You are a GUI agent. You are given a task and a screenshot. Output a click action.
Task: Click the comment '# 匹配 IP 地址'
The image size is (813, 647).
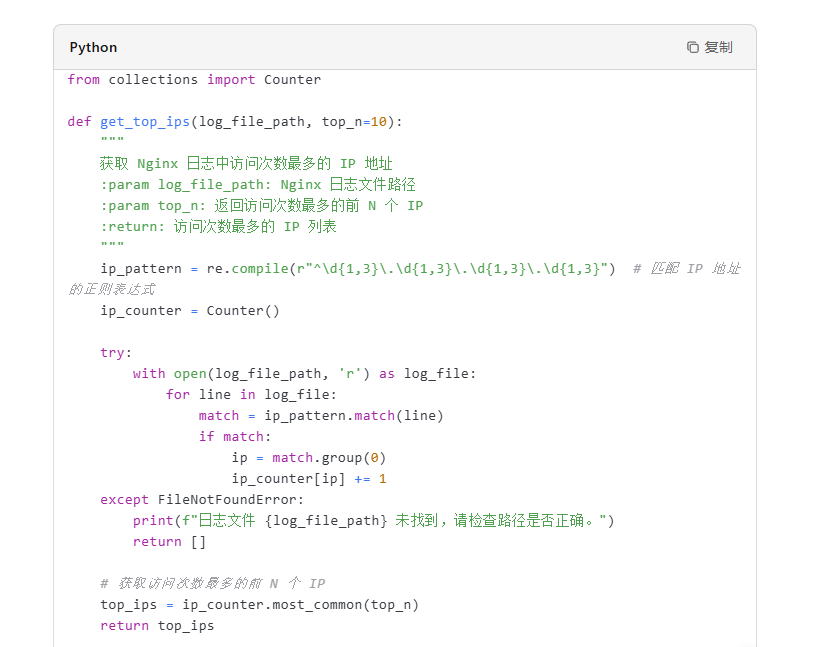[x=686, y=269]
